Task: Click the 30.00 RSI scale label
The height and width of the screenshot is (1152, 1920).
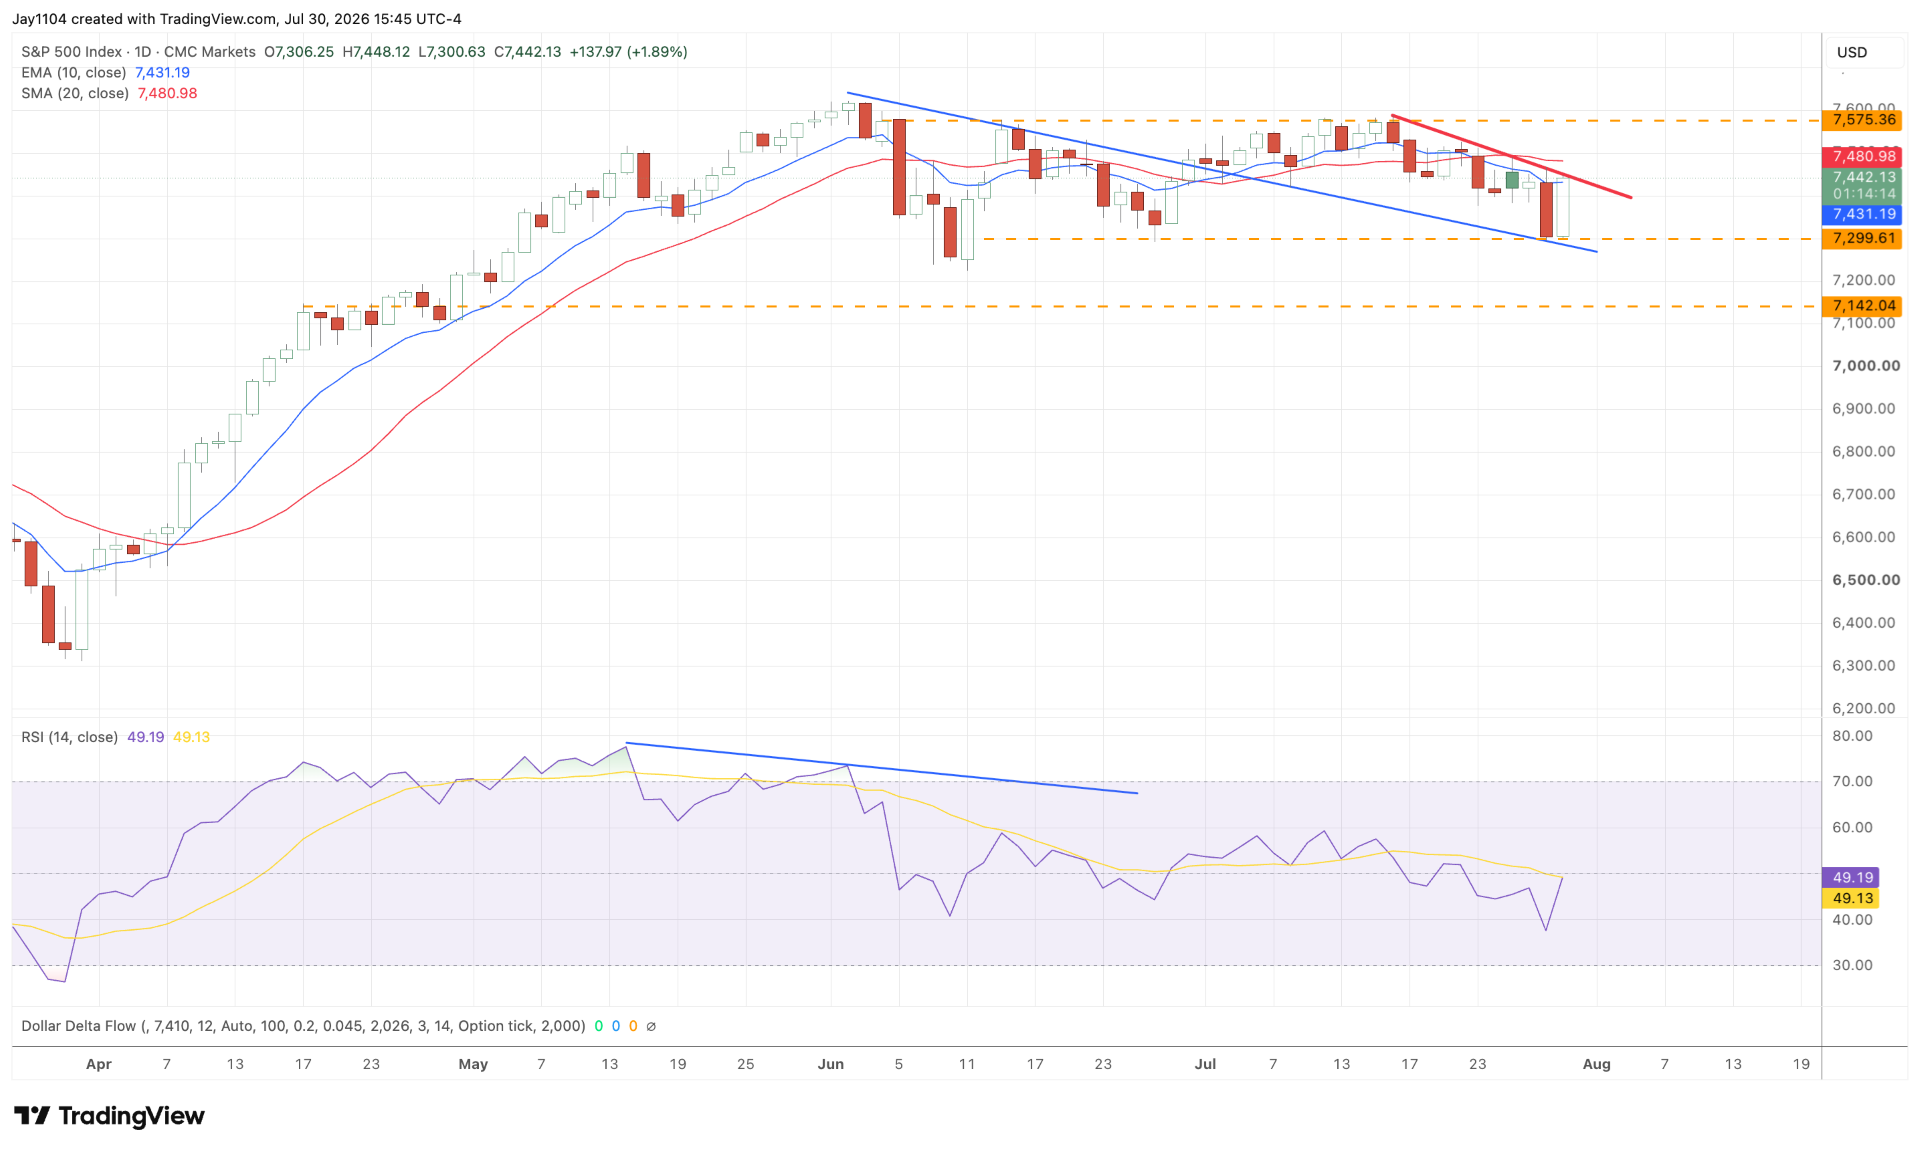Action: [x=1852, y=965]
